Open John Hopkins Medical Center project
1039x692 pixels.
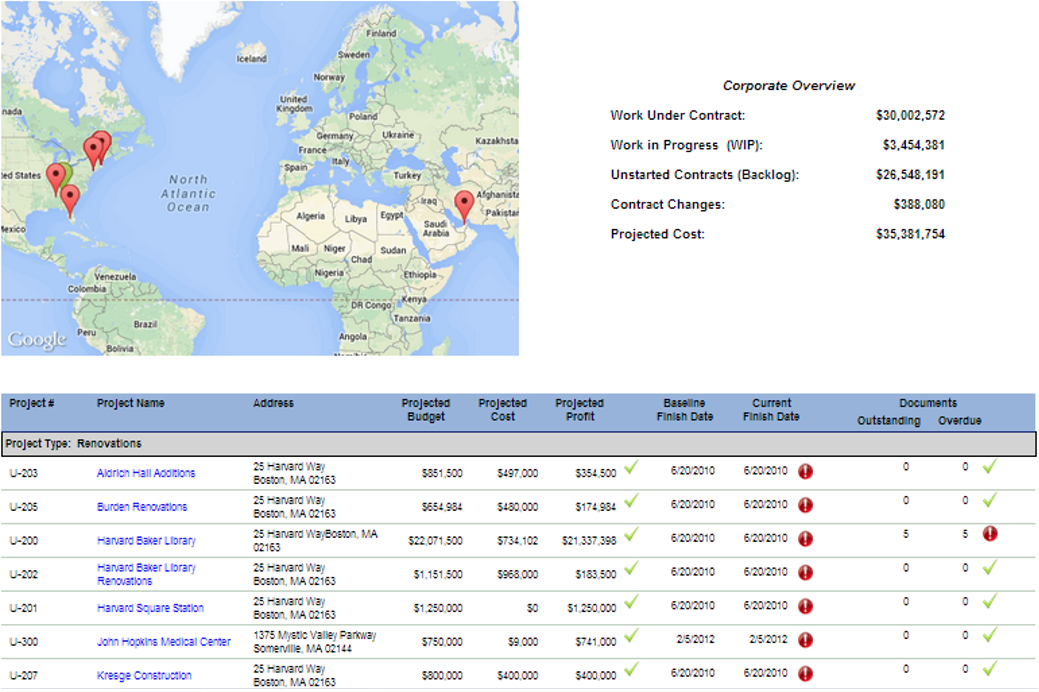163,642
